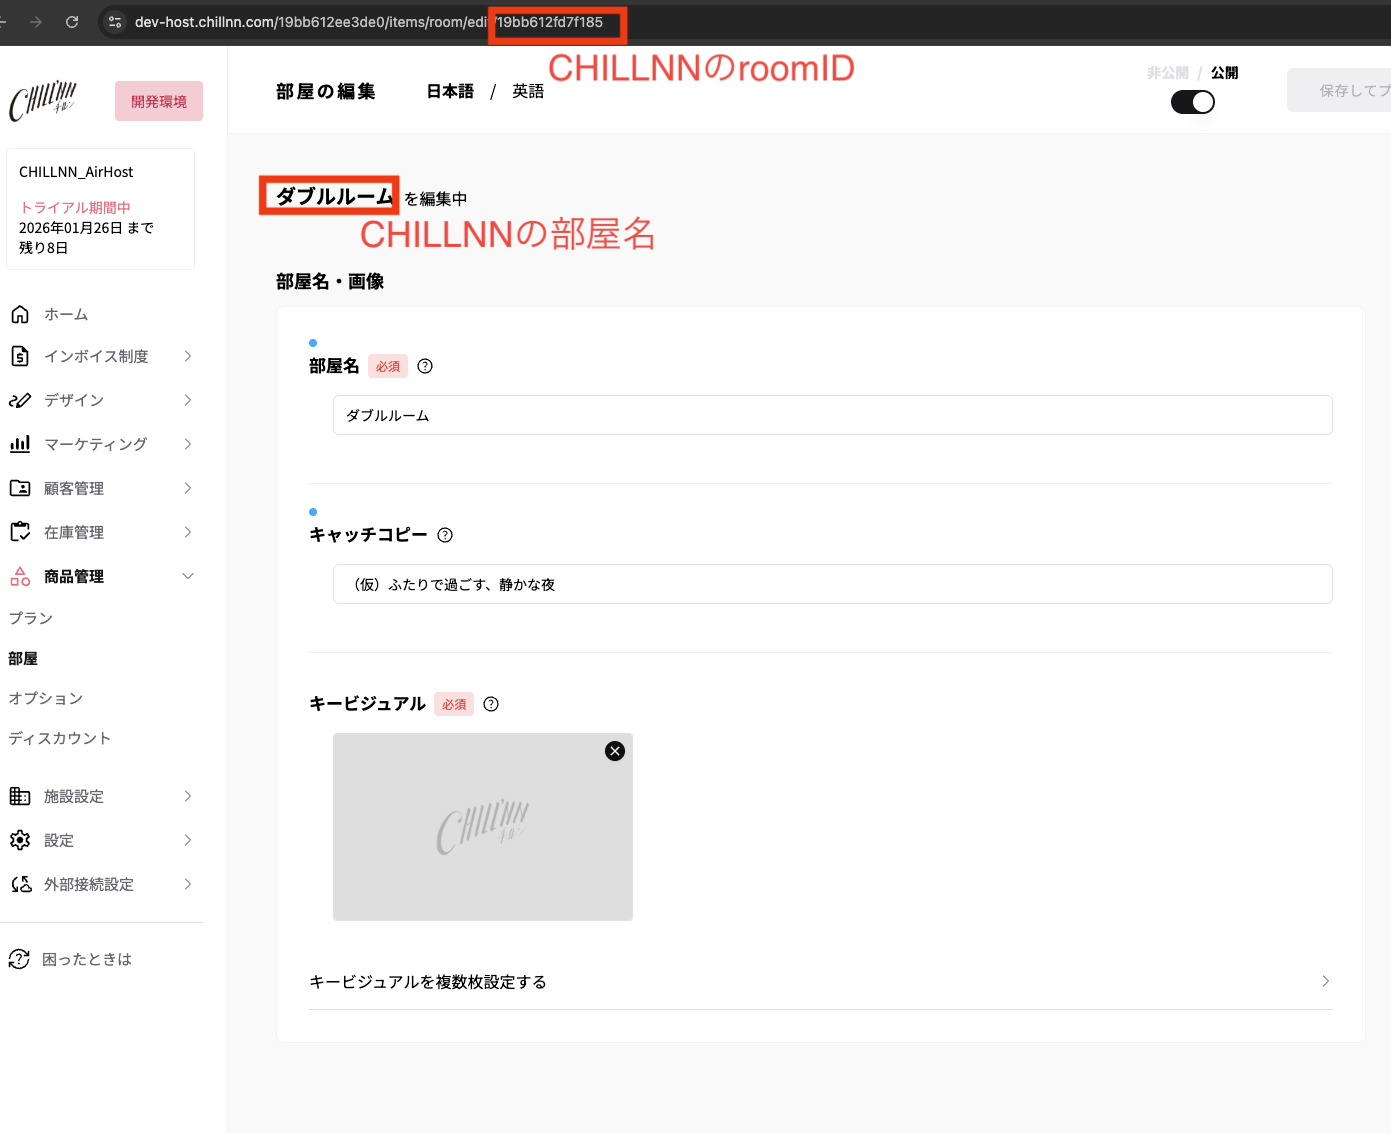
Task: Click the home icon in sidebar
Action: tap(20, 314)
